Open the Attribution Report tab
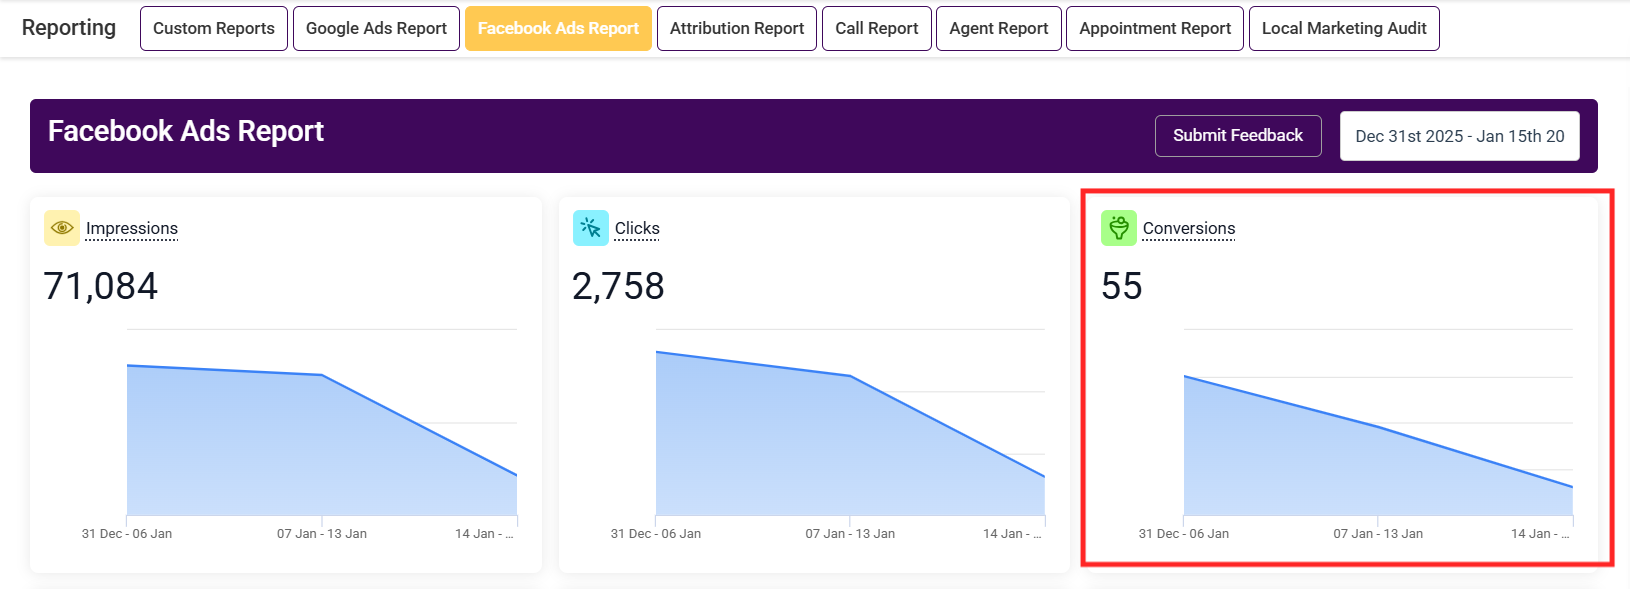This screenshot has width=1630, height=589. tap(737, 28)
